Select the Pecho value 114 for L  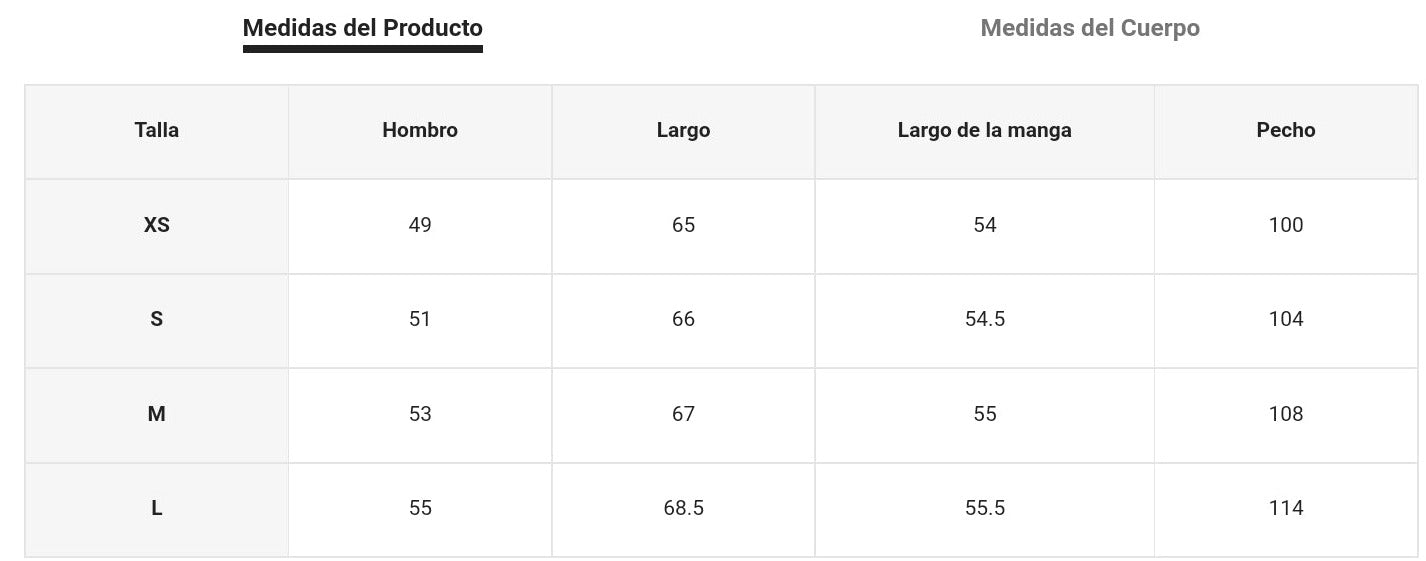[x=1286, y=508]
